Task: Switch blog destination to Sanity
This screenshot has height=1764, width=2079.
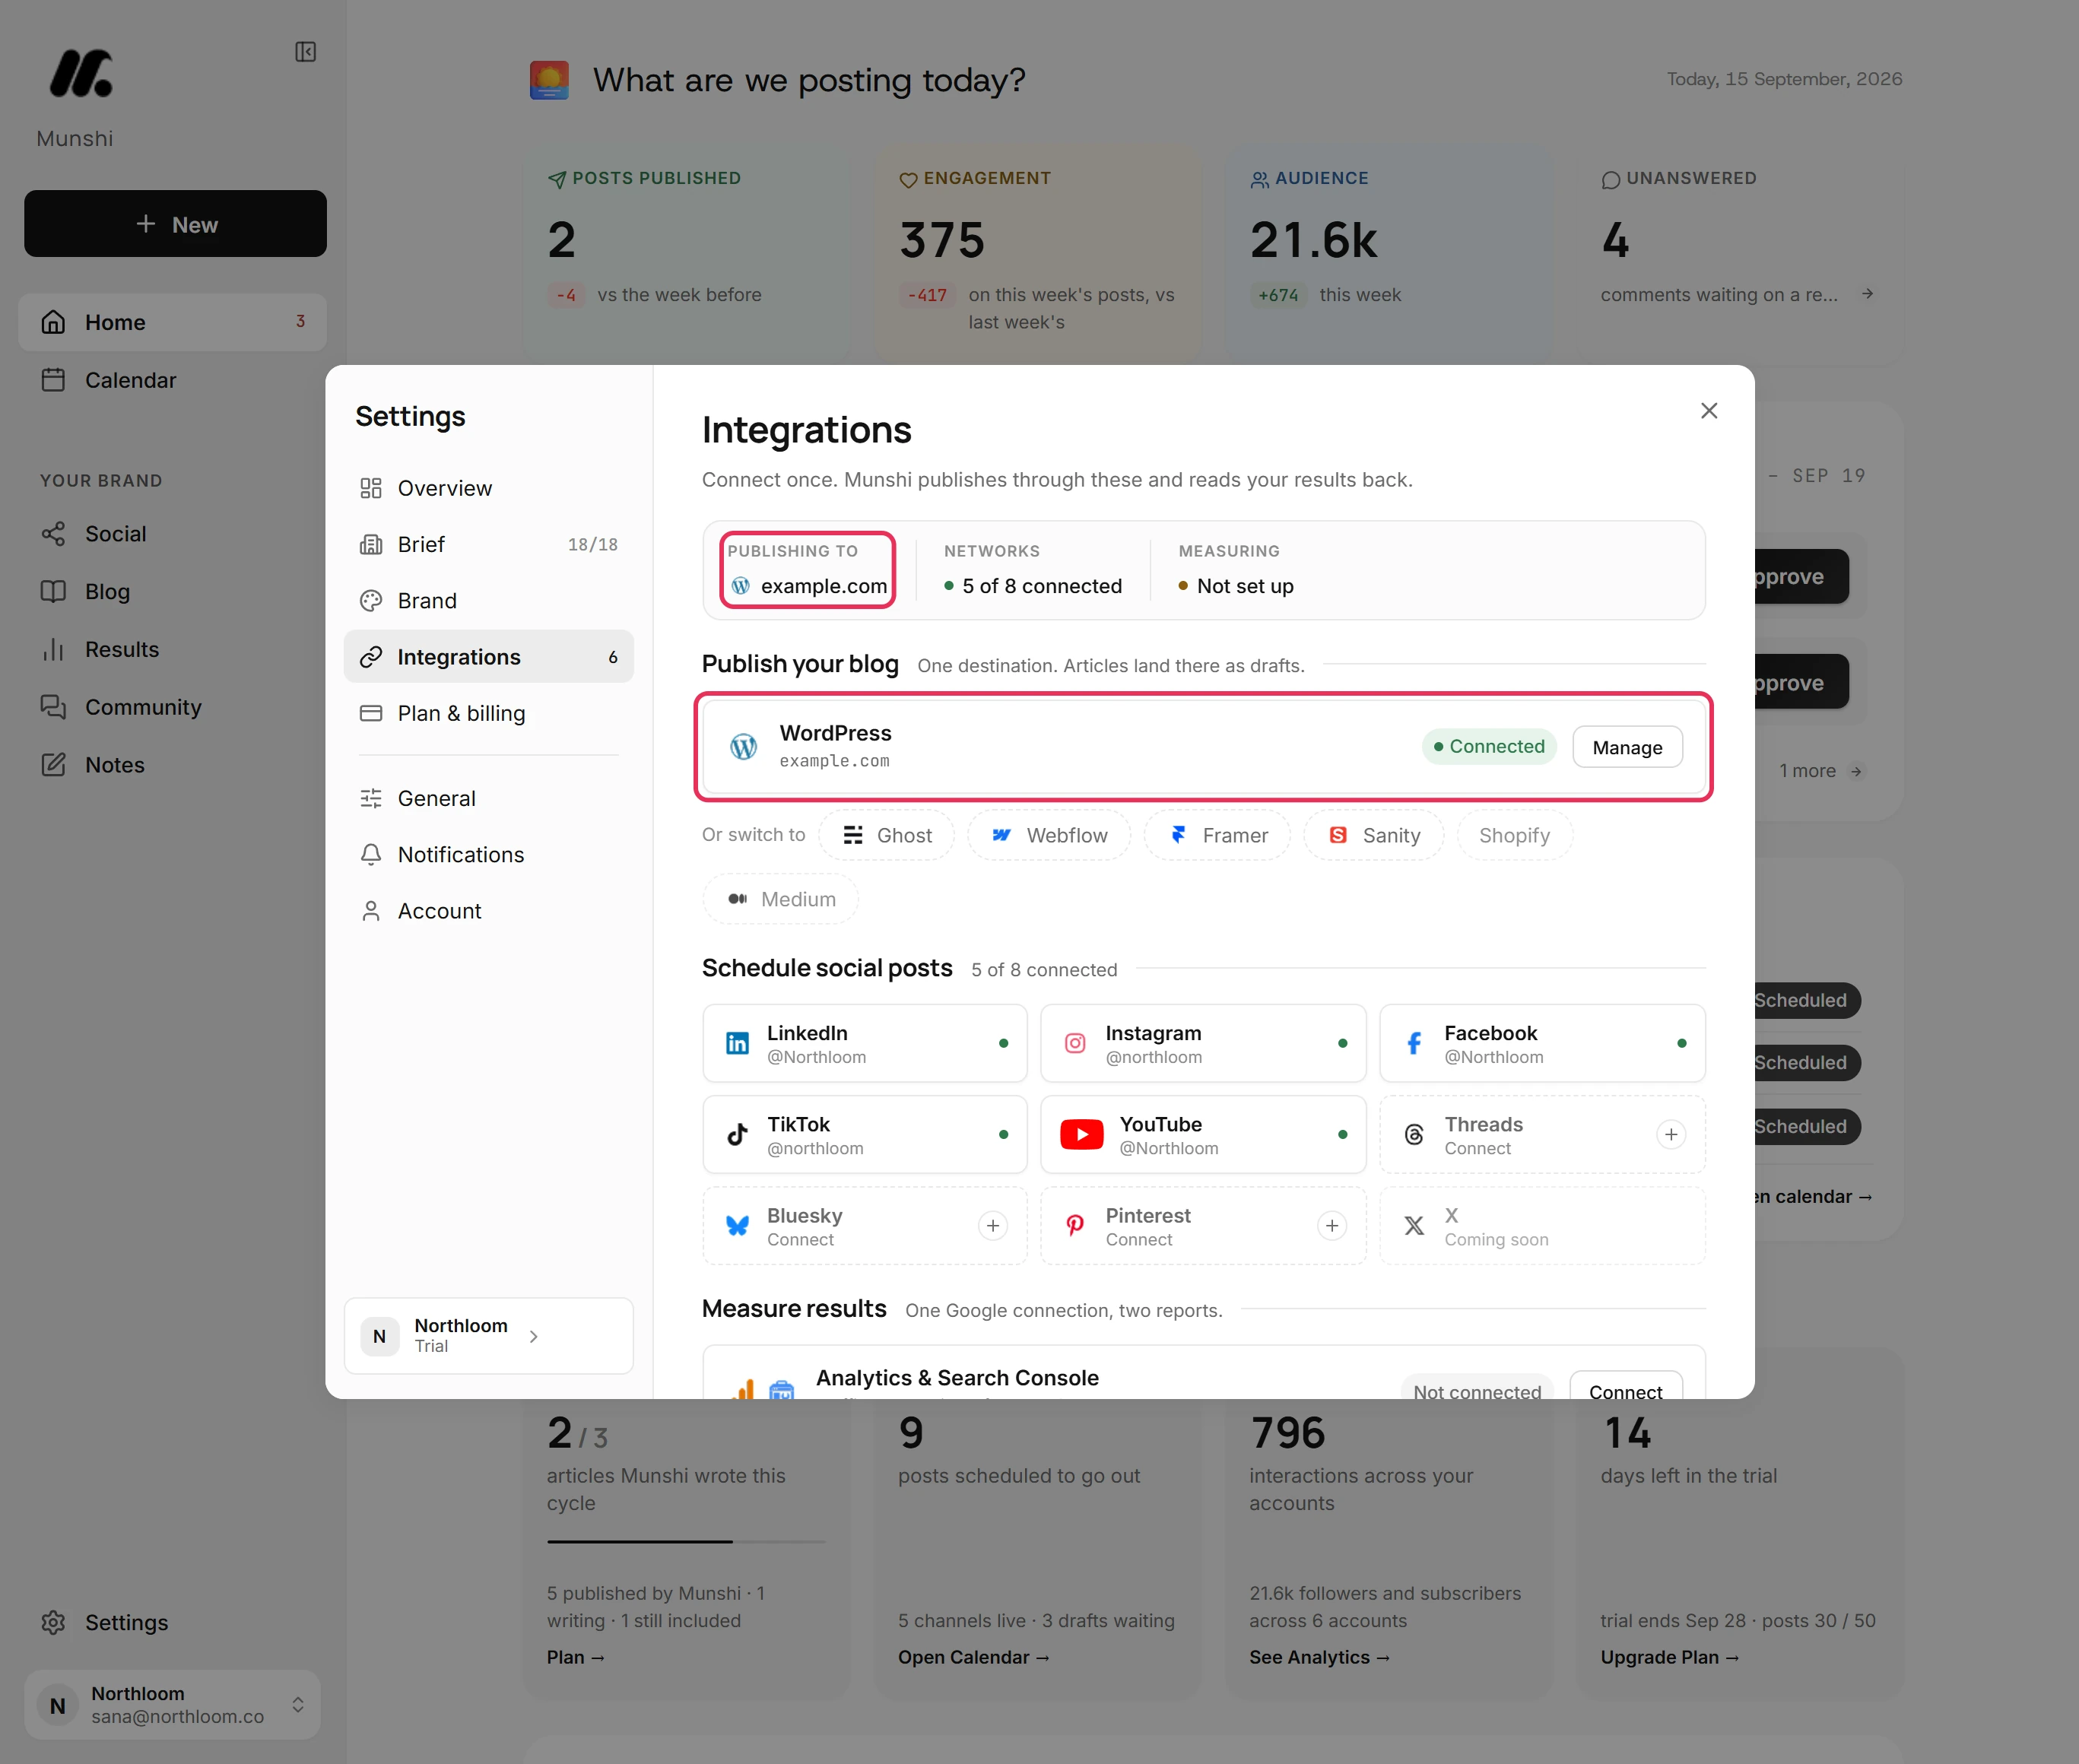Action: point(1373,835)
